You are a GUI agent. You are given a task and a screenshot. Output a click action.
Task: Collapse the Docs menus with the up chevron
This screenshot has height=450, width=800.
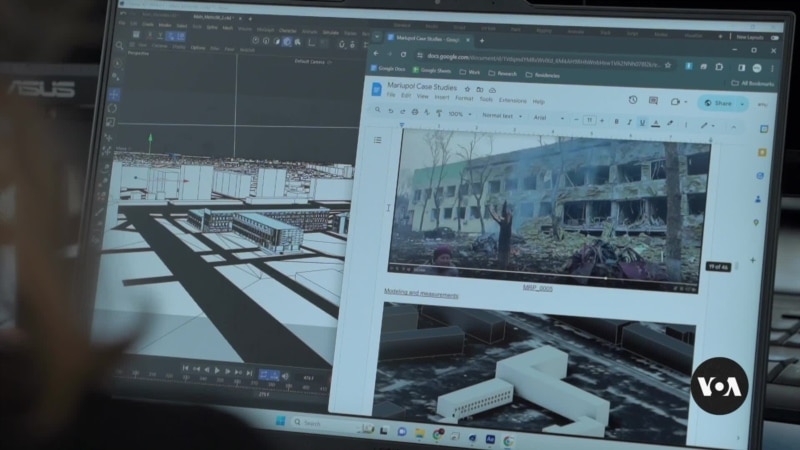pyautogui.click(x=733, y=127)
